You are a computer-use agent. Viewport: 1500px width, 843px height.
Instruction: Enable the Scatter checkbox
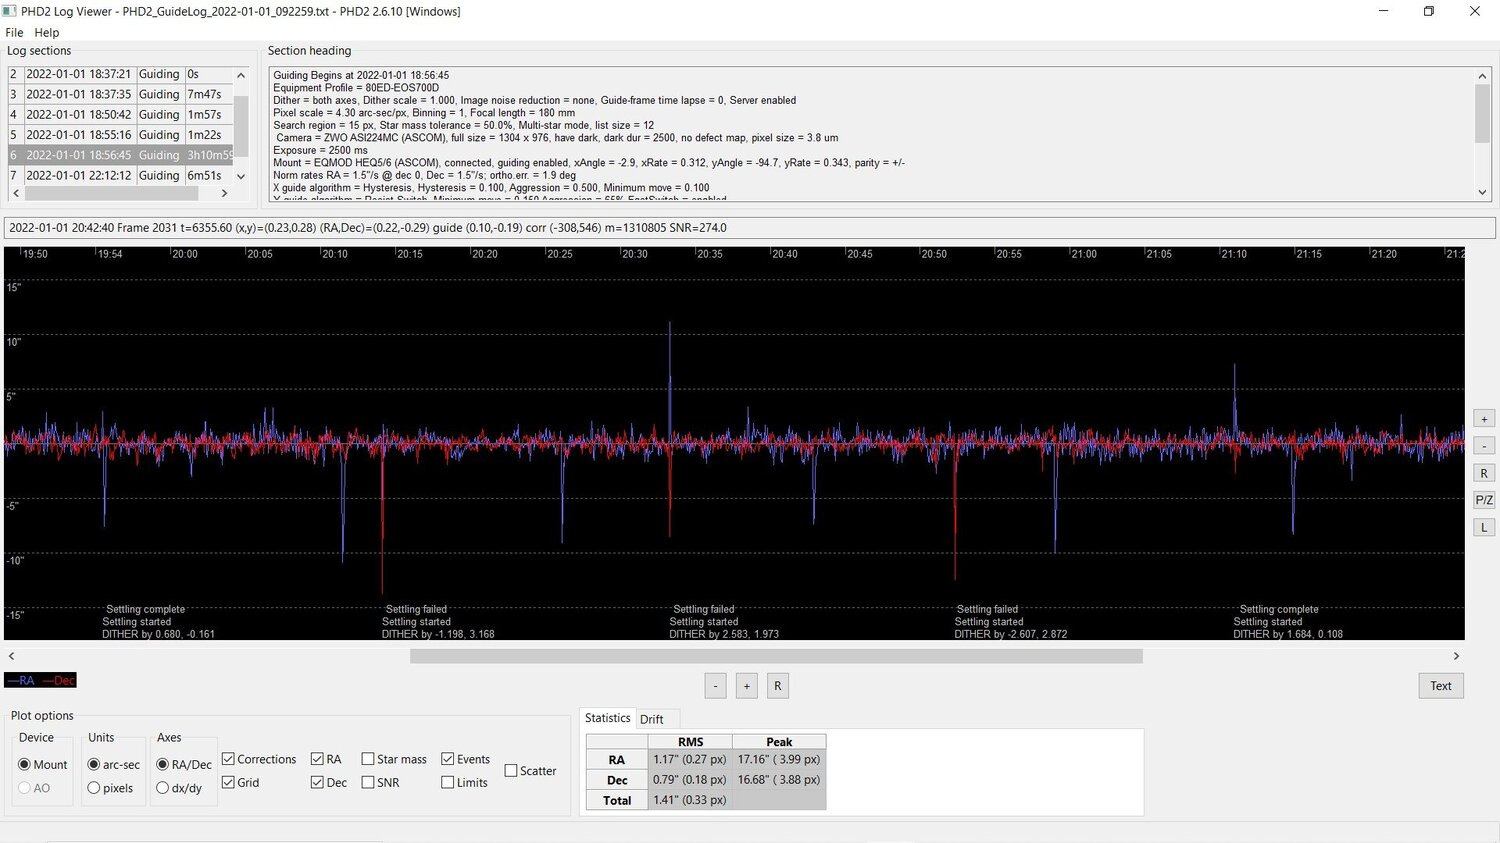pyautogui.click(x=510, y=771)
